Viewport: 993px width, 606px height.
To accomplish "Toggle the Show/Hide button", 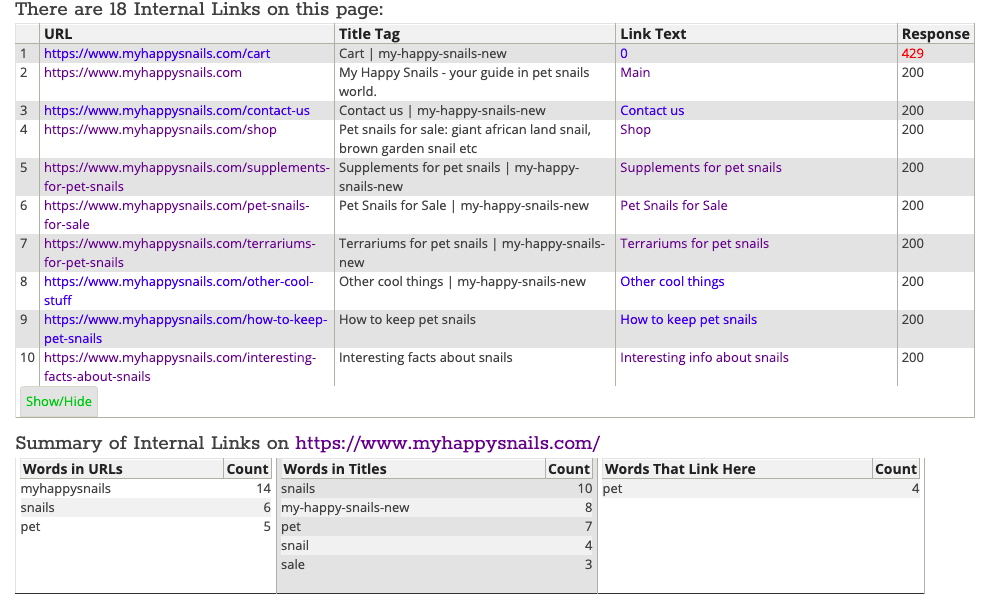I will (59, 401).
